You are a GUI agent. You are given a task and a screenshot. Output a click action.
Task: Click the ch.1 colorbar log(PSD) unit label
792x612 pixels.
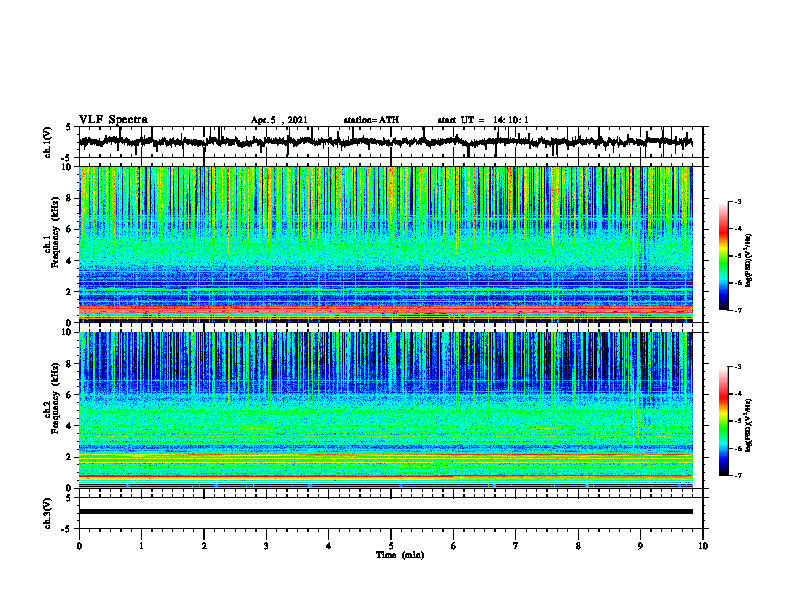(748, 261)
